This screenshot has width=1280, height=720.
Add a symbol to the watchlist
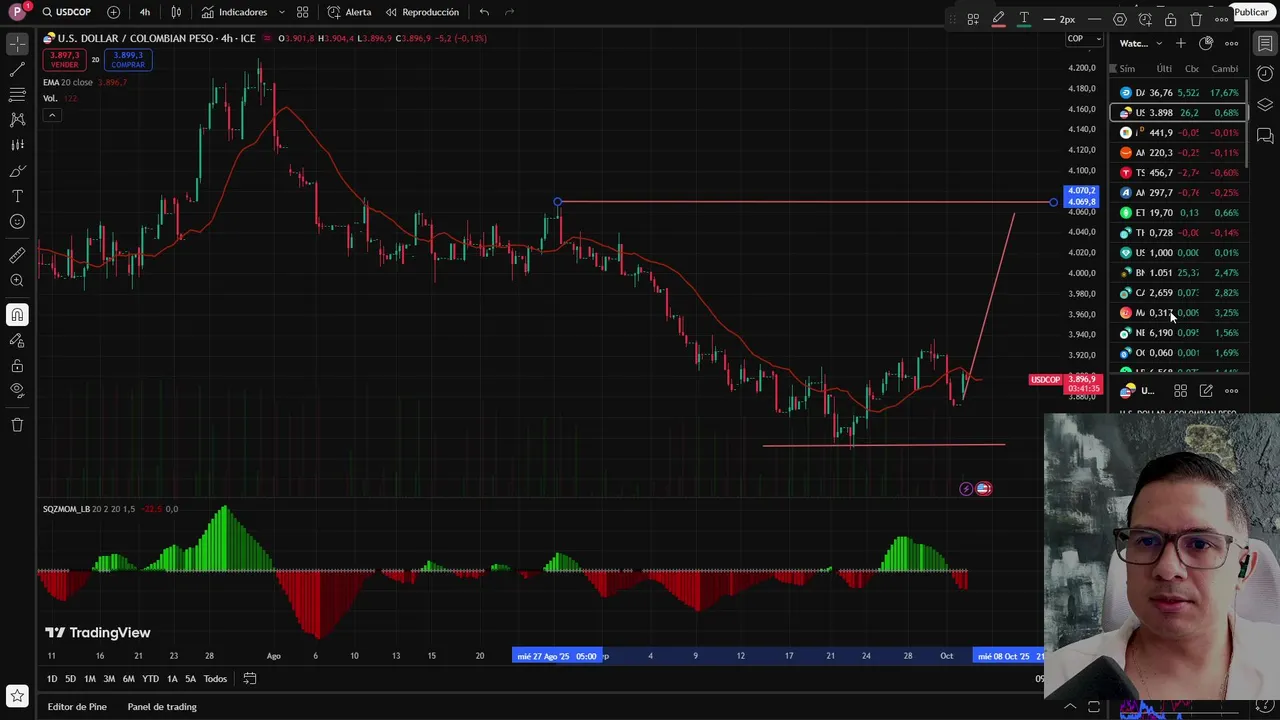1181,43
